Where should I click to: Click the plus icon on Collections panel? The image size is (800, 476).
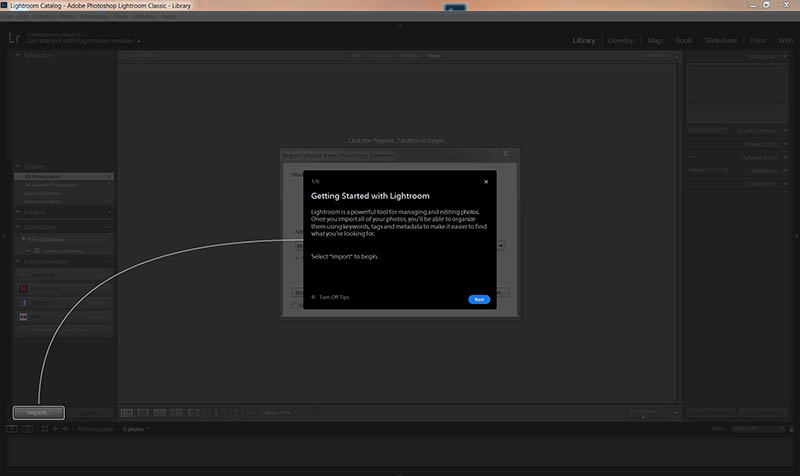click(x=110, y=227)
